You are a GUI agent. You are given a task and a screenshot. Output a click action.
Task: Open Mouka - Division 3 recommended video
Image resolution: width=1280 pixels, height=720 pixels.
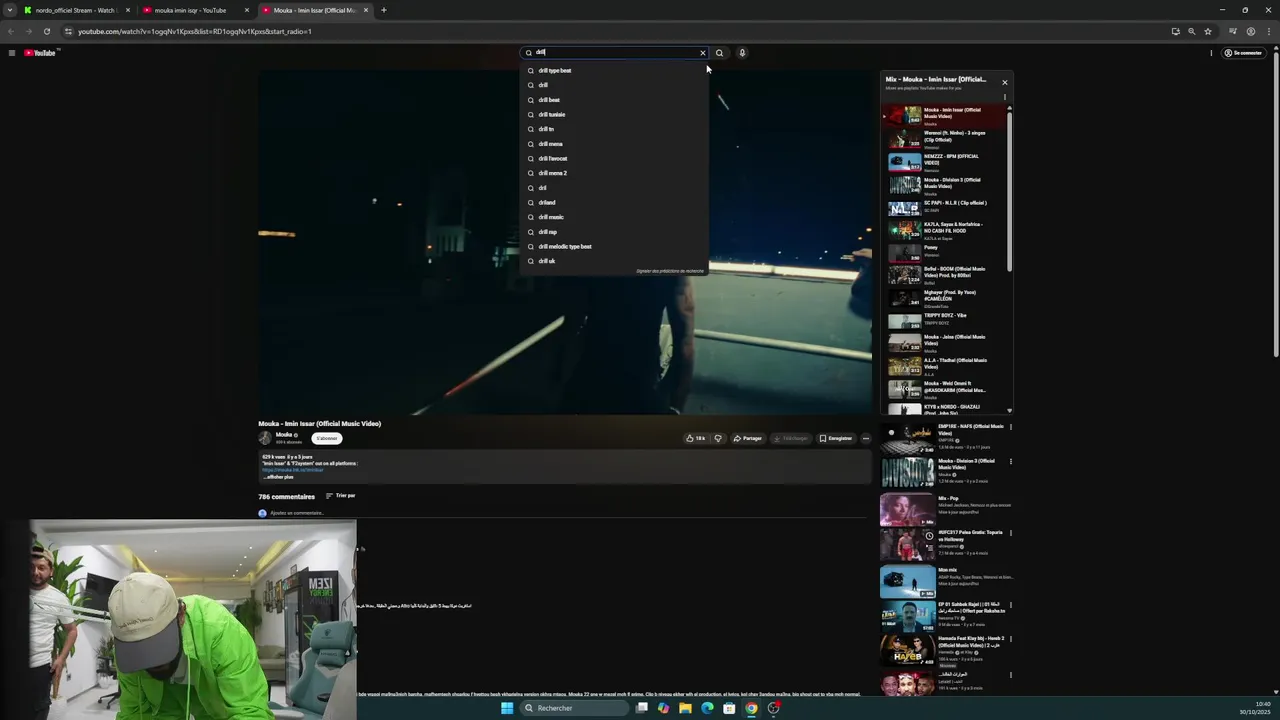click(942, 473)
